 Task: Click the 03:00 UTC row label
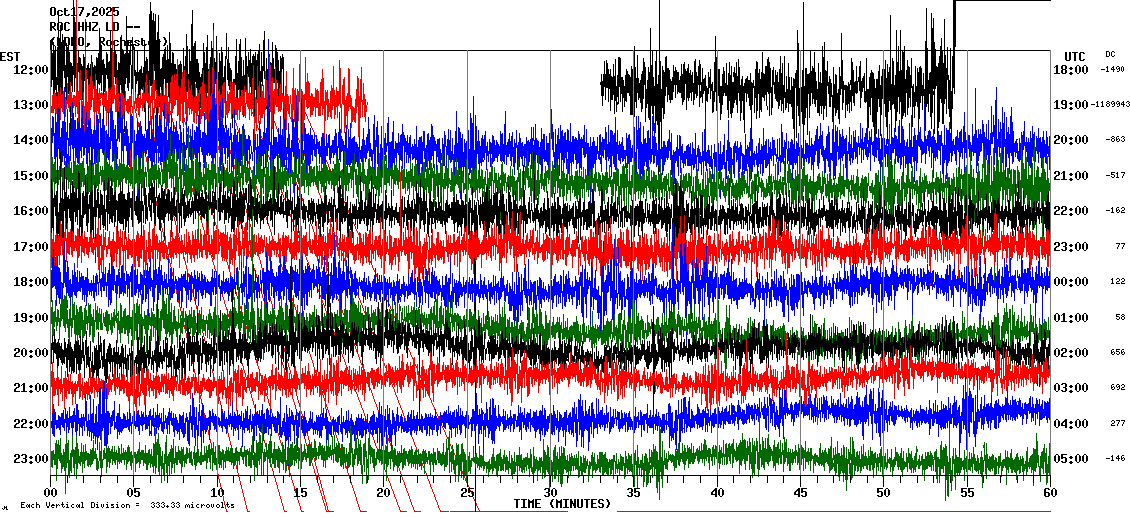[x=1070, y=388]
